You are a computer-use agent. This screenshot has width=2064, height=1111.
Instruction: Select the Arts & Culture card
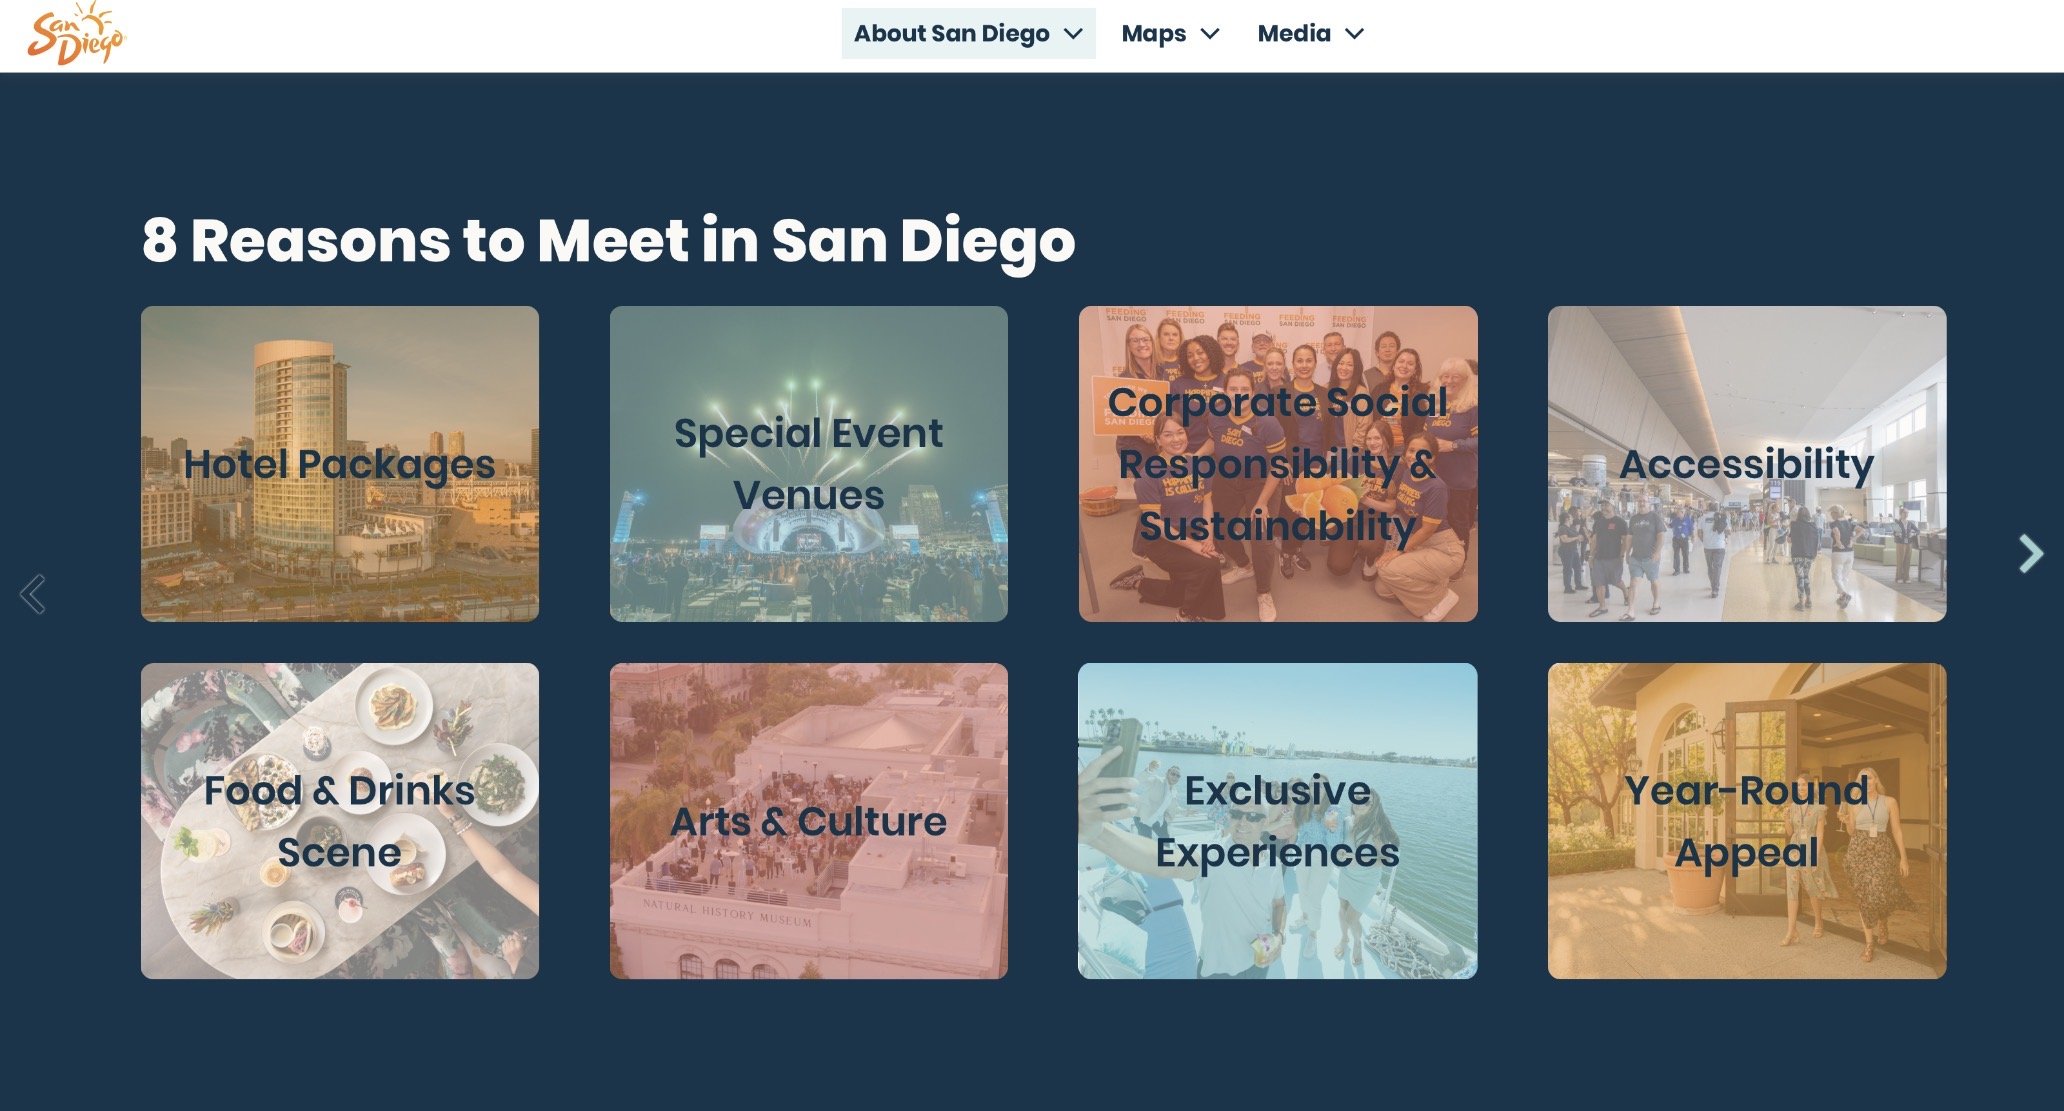click(809, 821)
